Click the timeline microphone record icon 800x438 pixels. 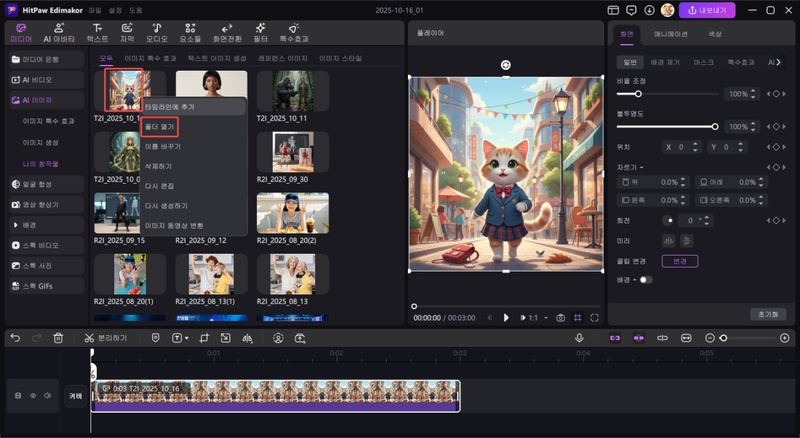[x=579, y=338]
